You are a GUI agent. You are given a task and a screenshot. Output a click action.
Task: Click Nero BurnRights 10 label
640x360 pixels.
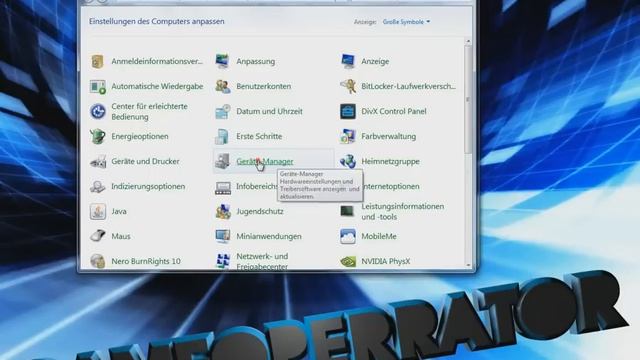tap(146, 261)
